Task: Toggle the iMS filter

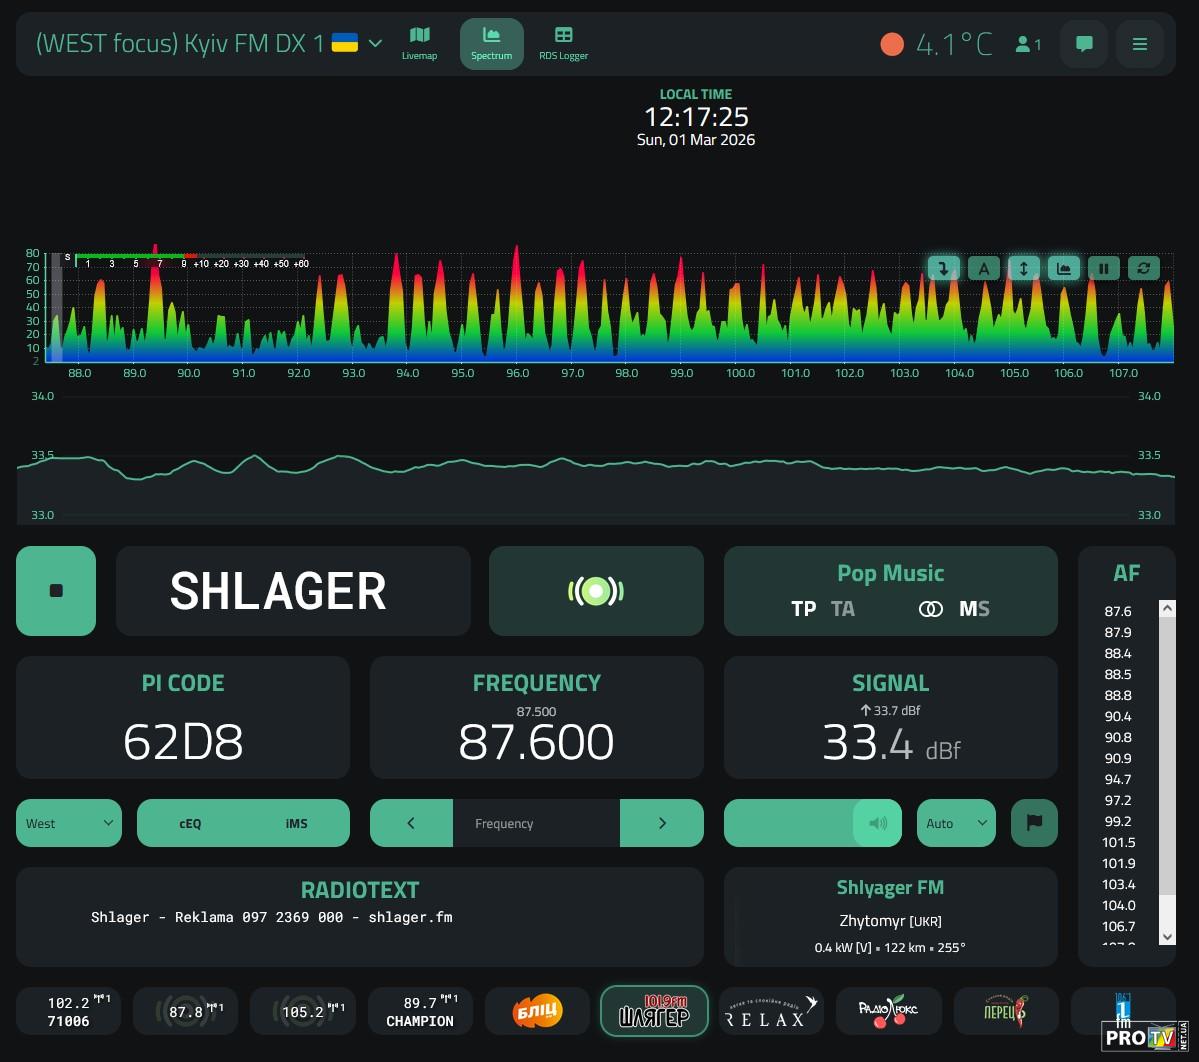Action: tap(296, 823)
